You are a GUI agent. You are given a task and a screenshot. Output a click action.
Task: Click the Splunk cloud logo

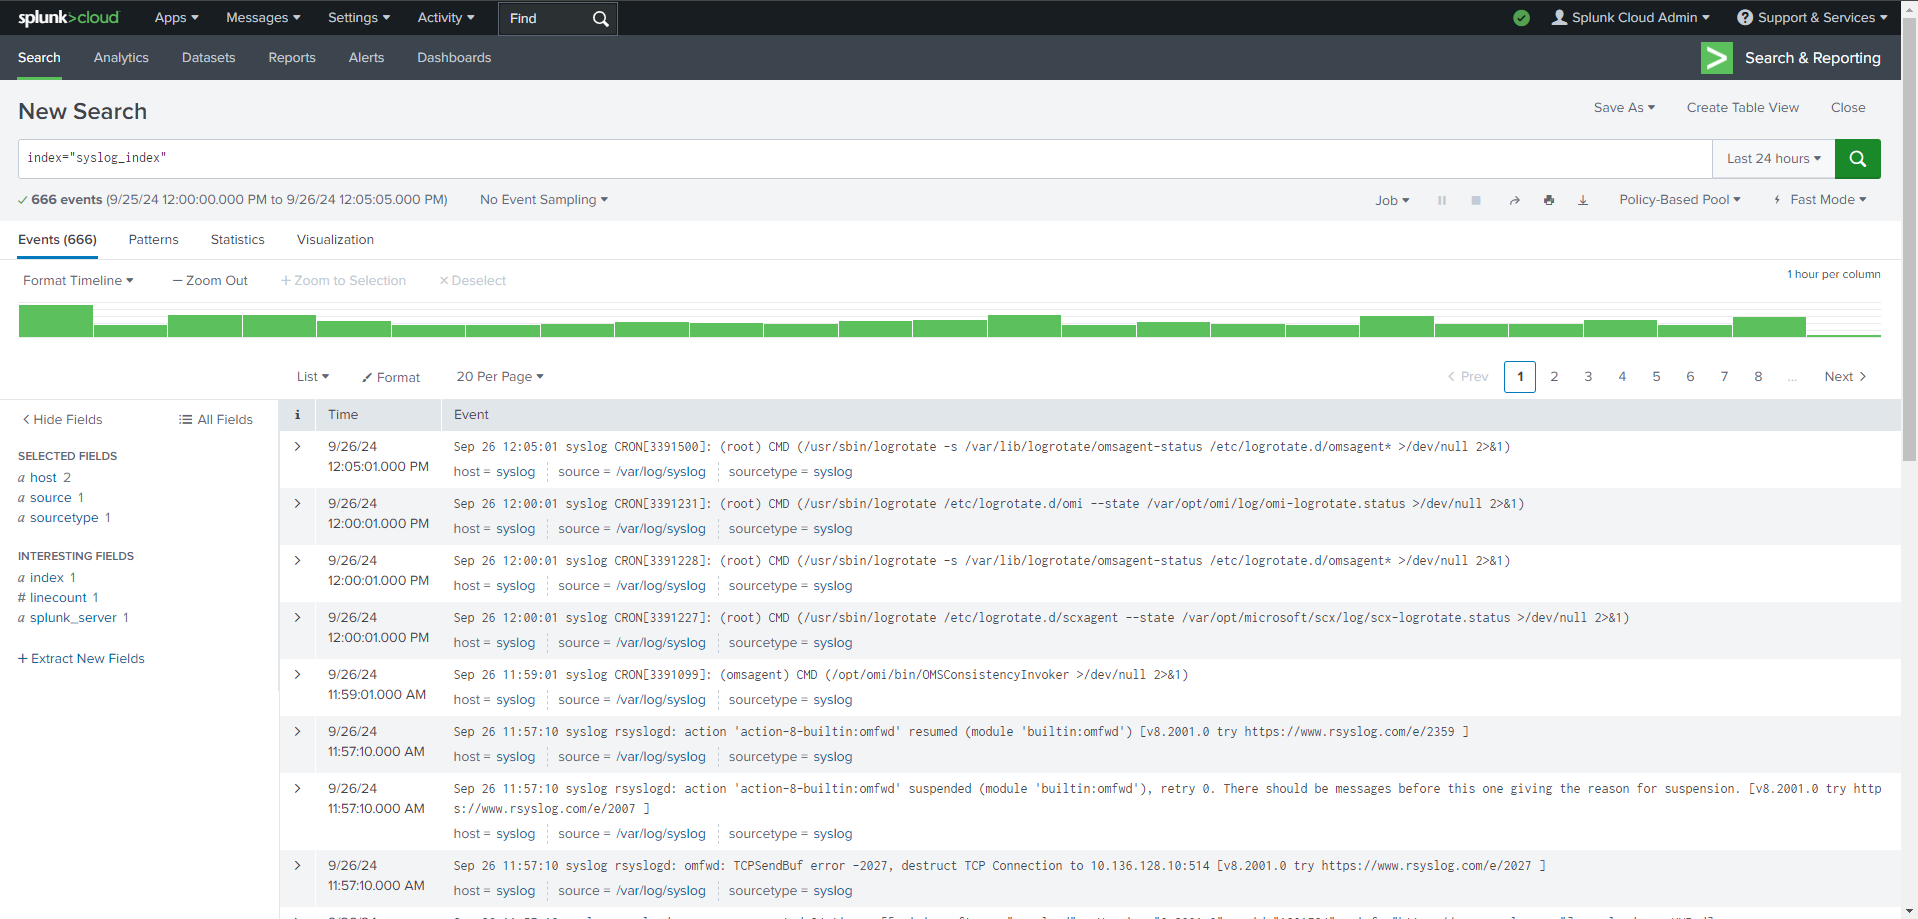68,17
